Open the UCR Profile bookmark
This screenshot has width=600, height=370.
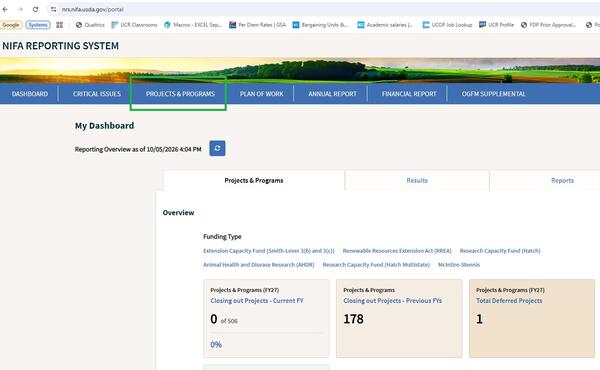[497, 25]
